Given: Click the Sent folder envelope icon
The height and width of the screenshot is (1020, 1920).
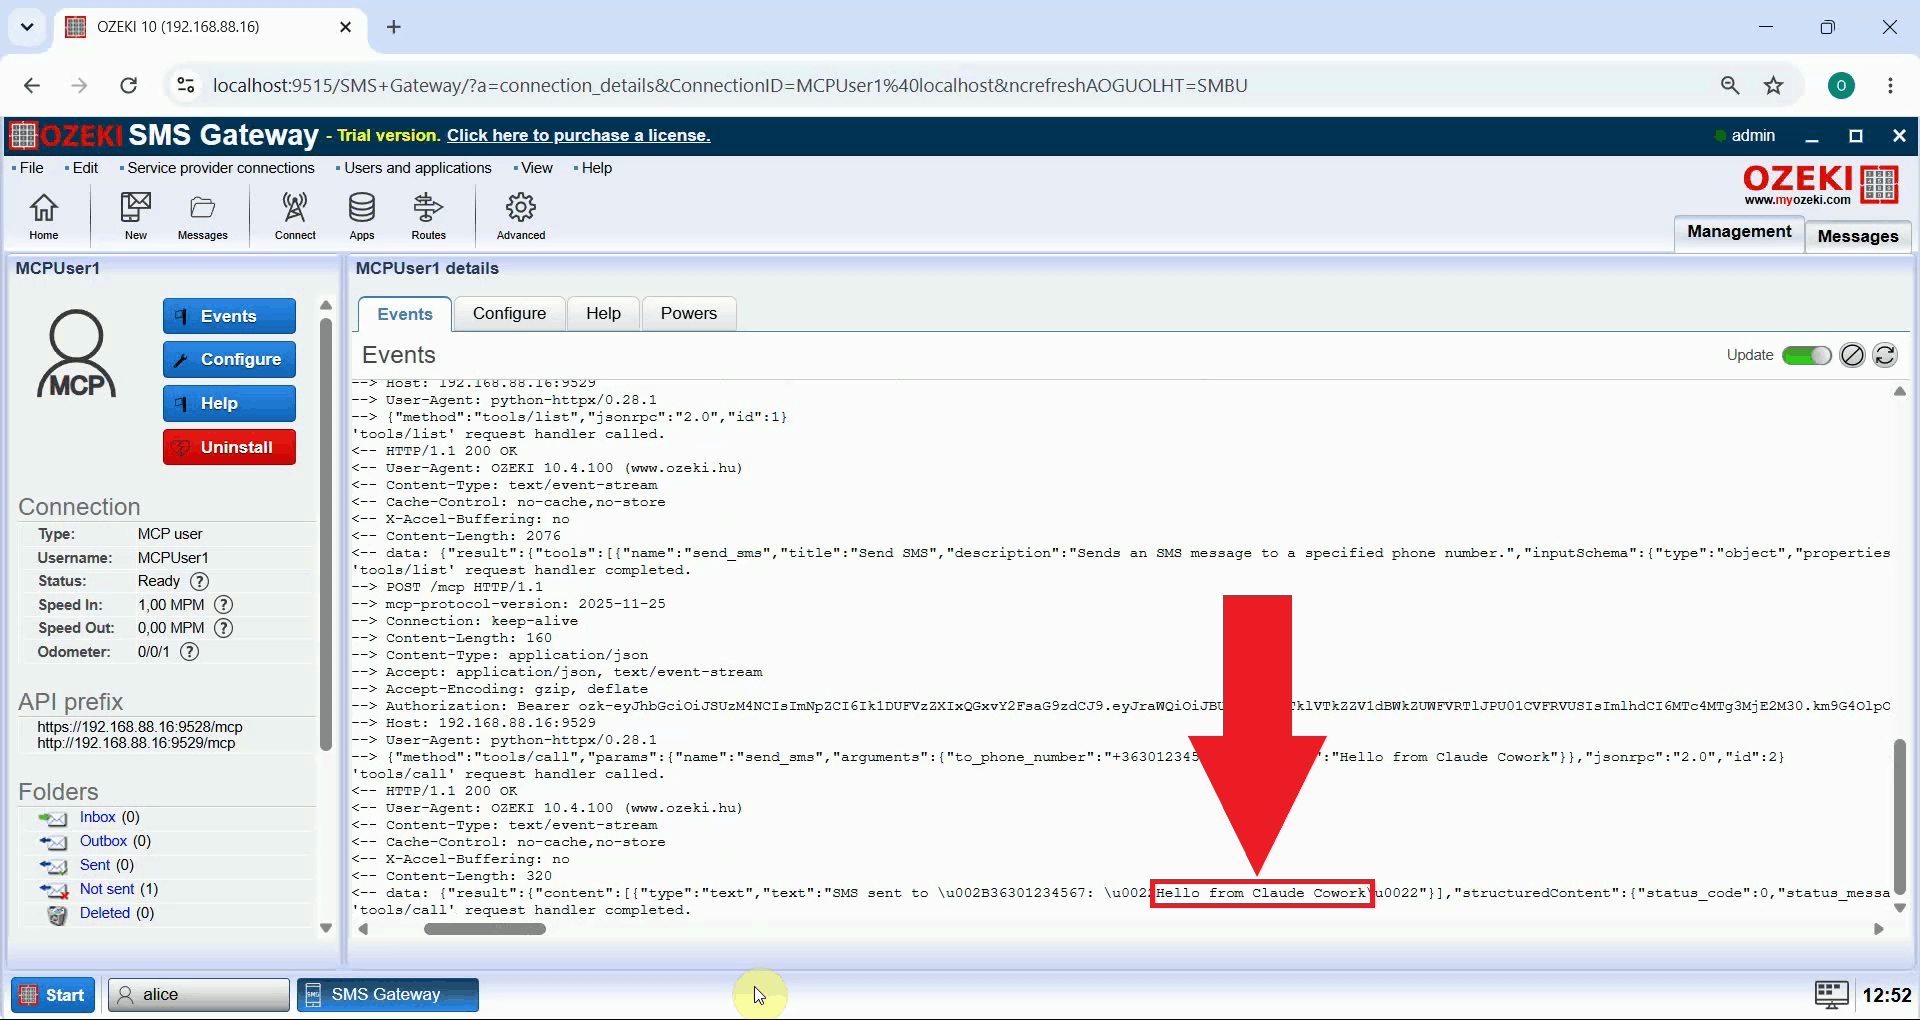Looking at the screenshot, I should (x=53, y=866).
